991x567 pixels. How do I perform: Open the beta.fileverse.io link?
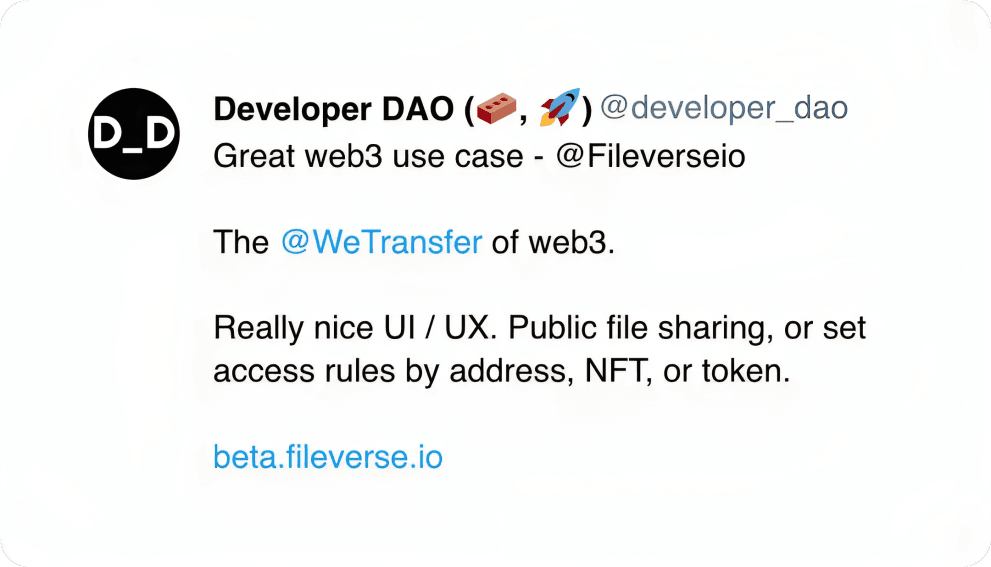[328, 457]
